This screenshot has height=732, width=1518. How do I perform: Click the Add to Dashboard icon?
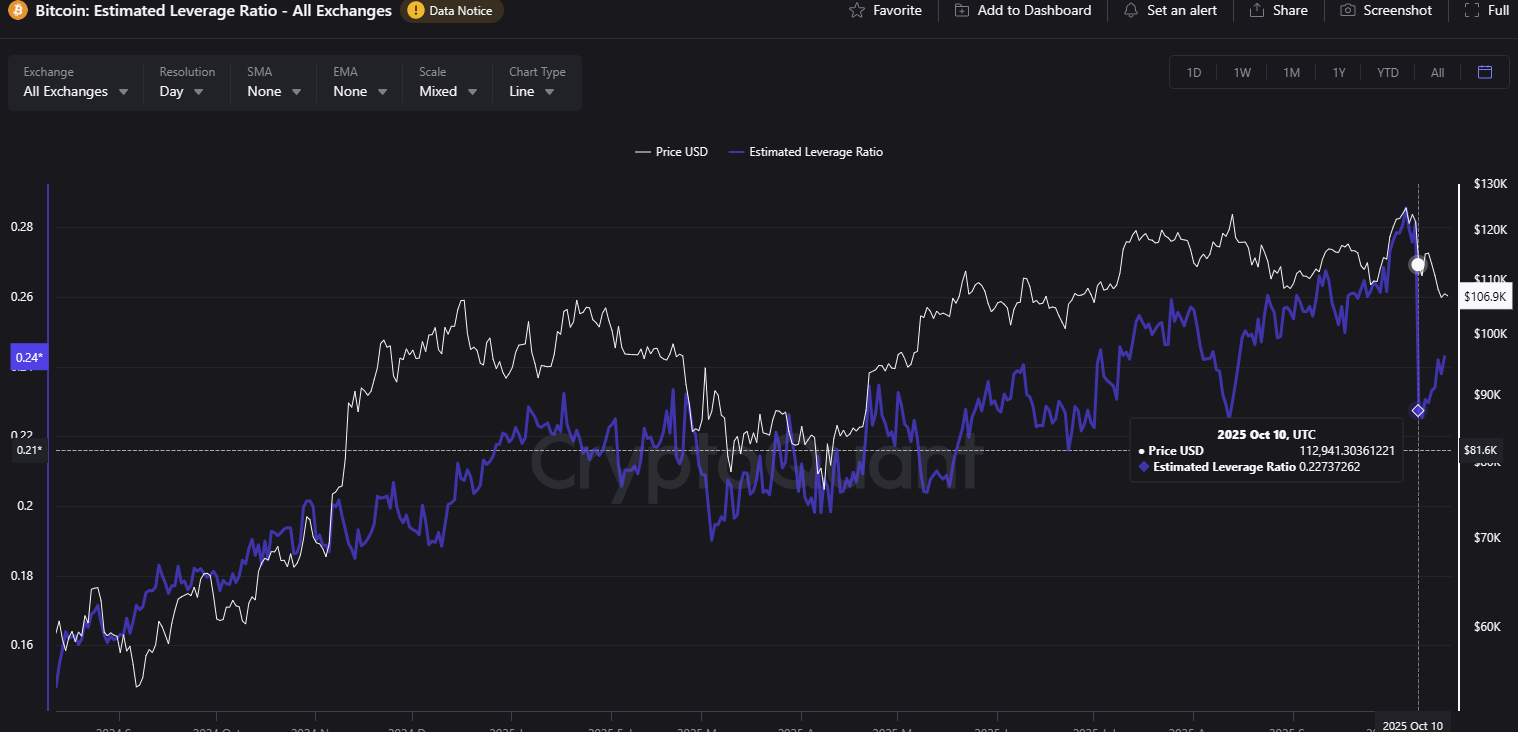tap(962, 10)
